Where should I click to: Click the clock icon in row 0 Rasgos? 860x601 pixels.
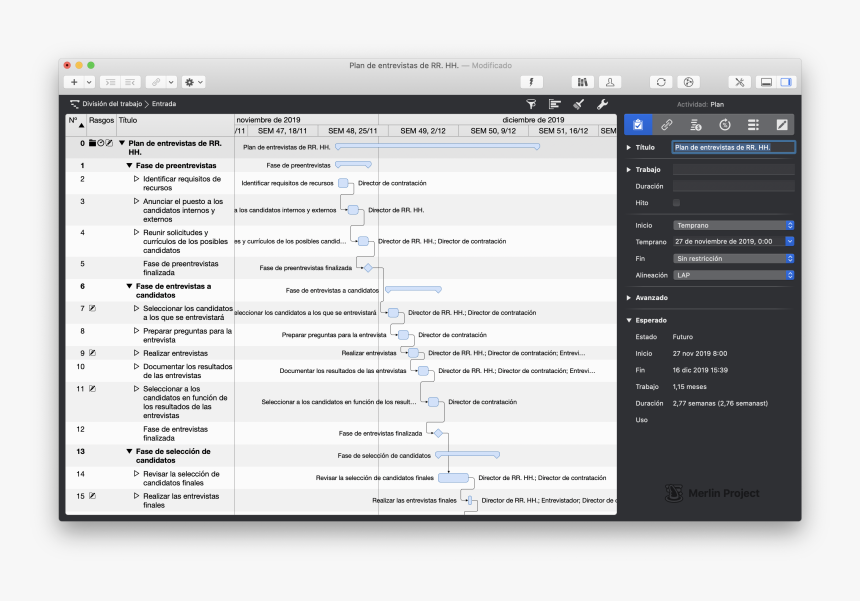tap(101, 143)
